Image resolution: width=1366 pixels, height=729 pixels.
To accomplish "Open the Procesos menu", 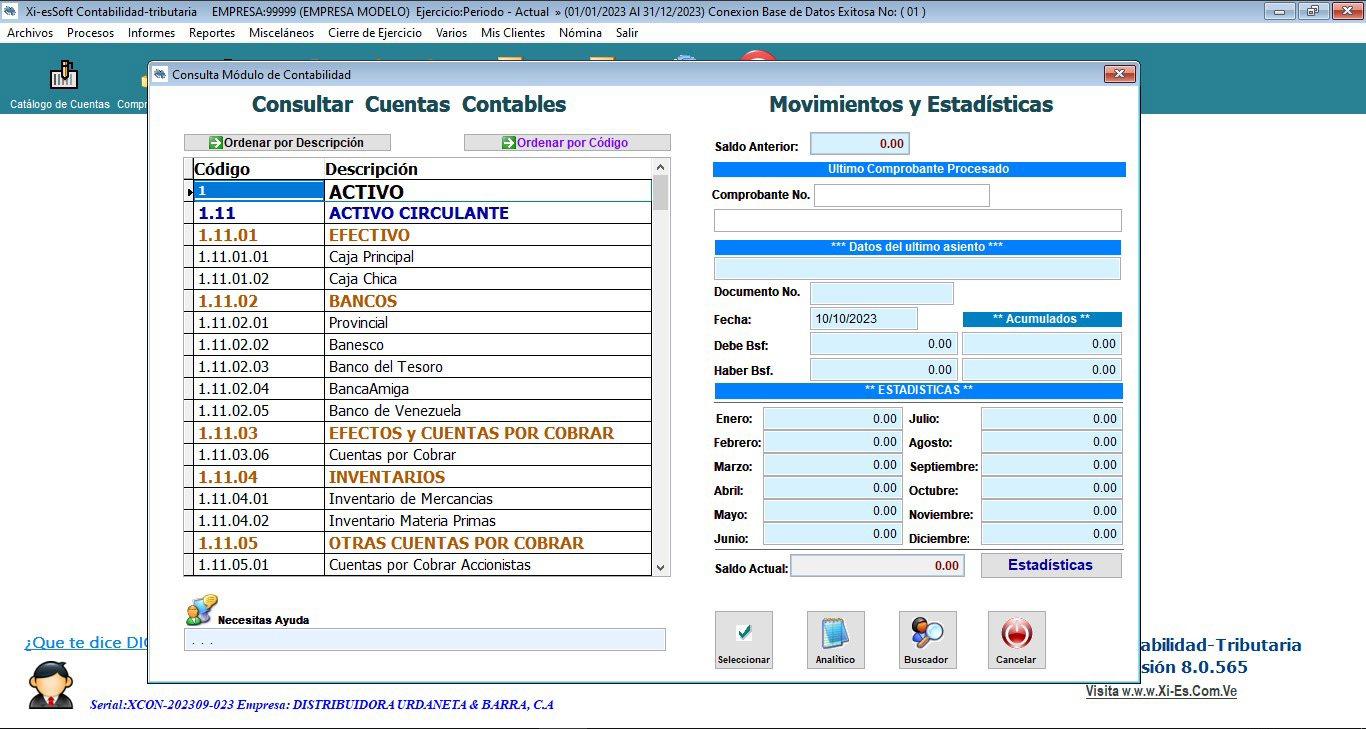I will pos(90,33).
